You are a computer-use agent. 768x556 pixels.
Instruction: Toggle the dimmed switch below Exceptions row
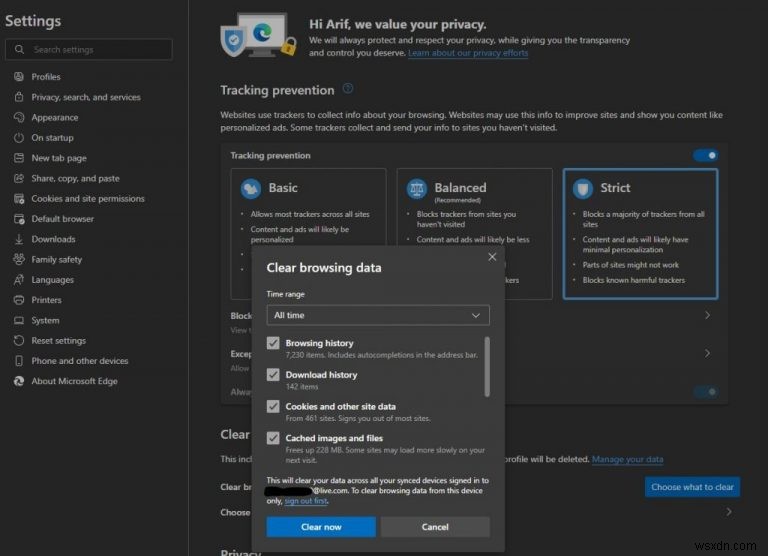(x=705, y=392)
